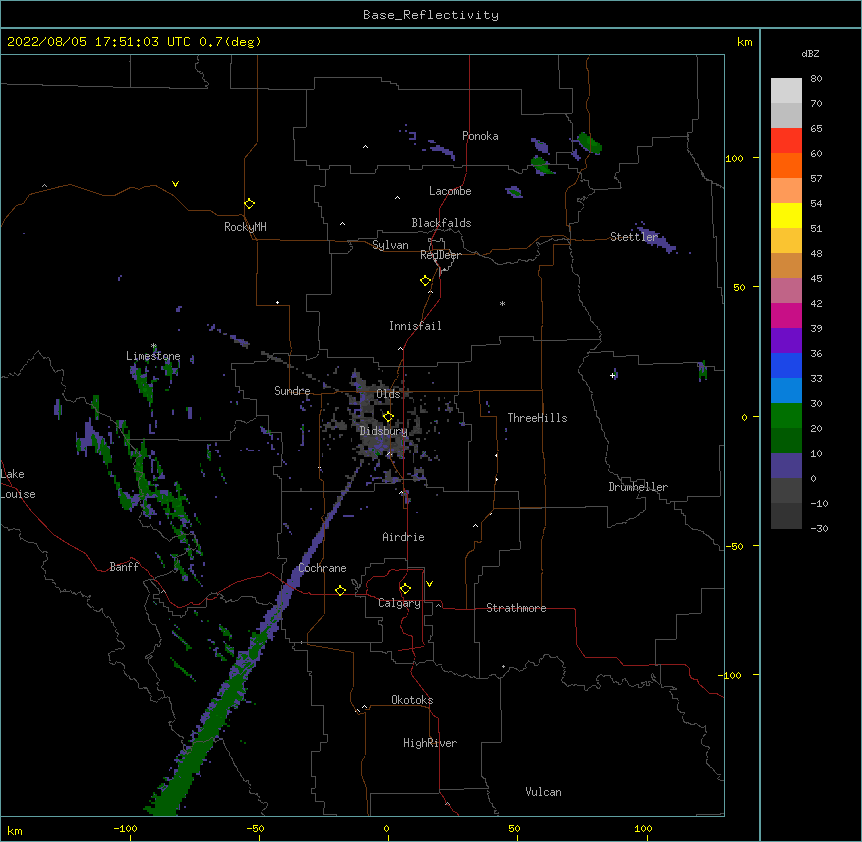This screenshot has width=862, height=842.
Task: Select the yellow V marker east of Calgary
Action: [429, 584]
